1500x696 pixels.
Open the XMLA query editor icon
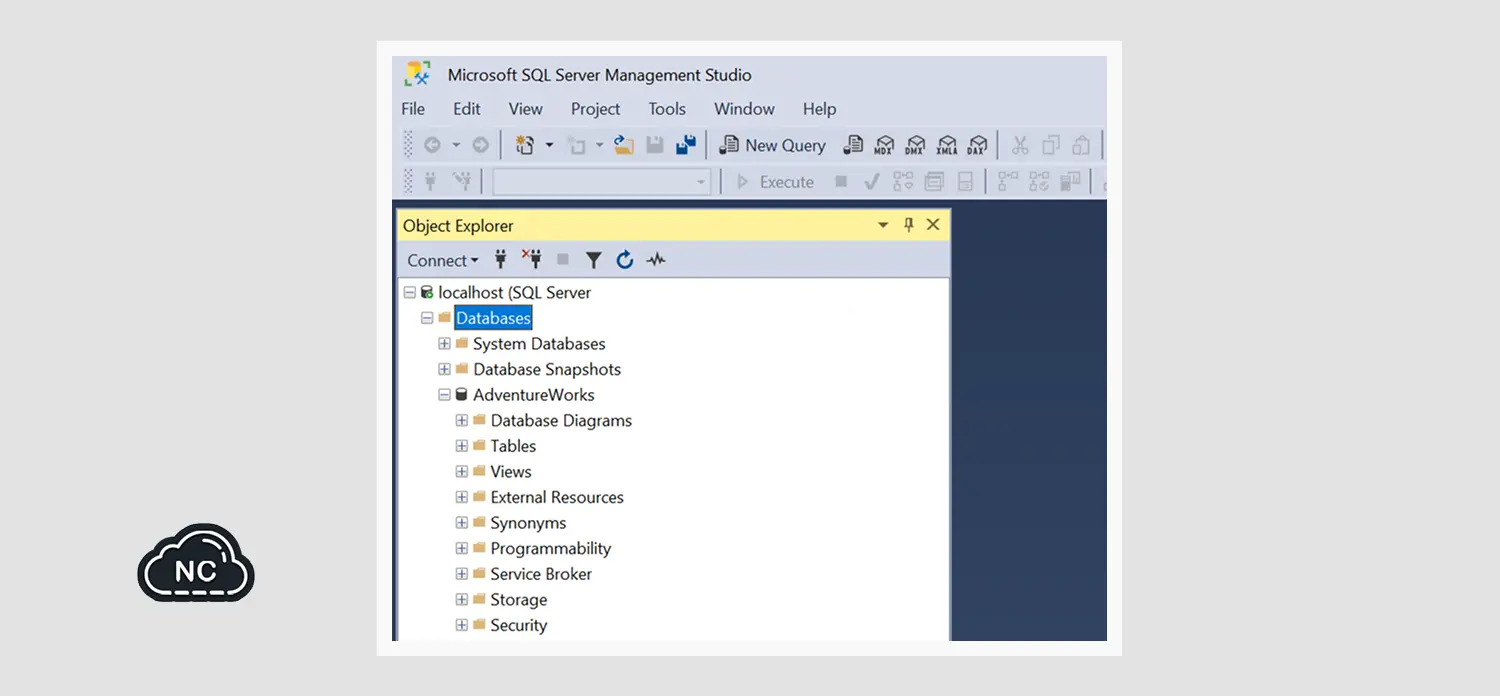coord(947,146)
